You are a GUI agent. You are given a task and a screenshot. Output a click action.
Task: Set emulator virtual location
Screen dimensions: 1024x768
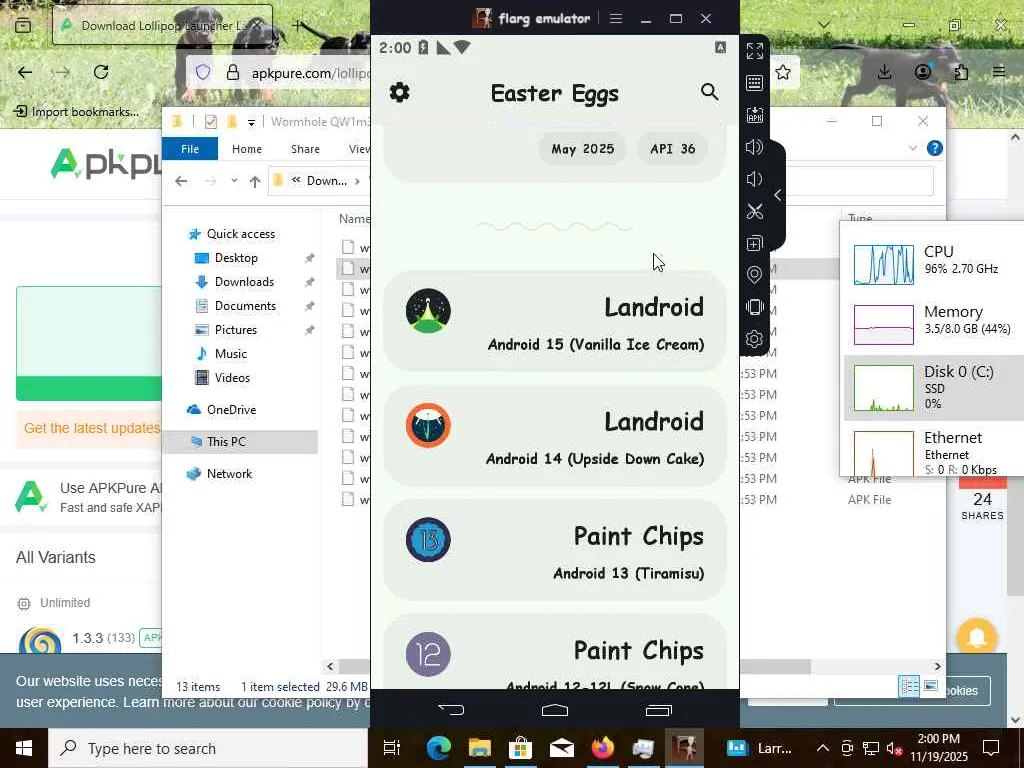click(x=754, y=275)
